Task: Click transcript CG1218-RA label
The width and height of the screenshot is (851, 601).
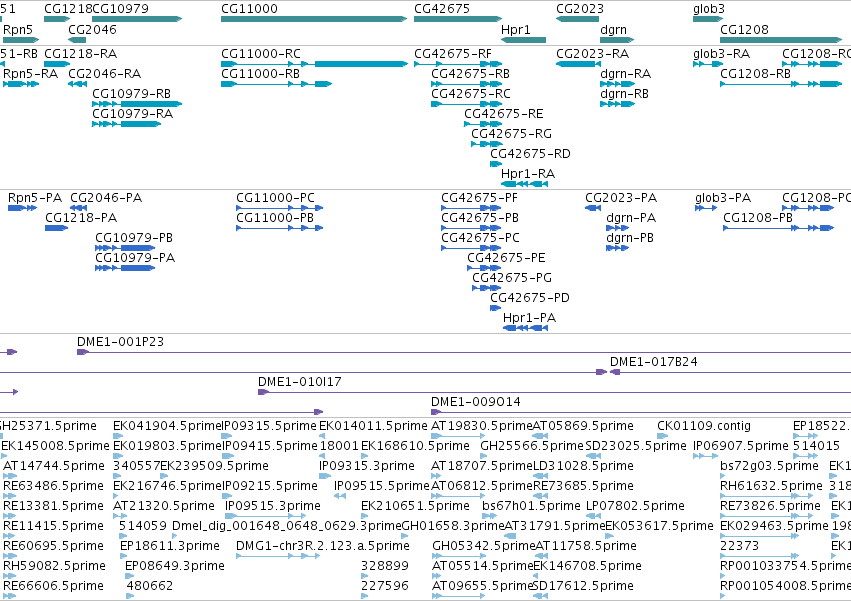Action: [80, 54]
